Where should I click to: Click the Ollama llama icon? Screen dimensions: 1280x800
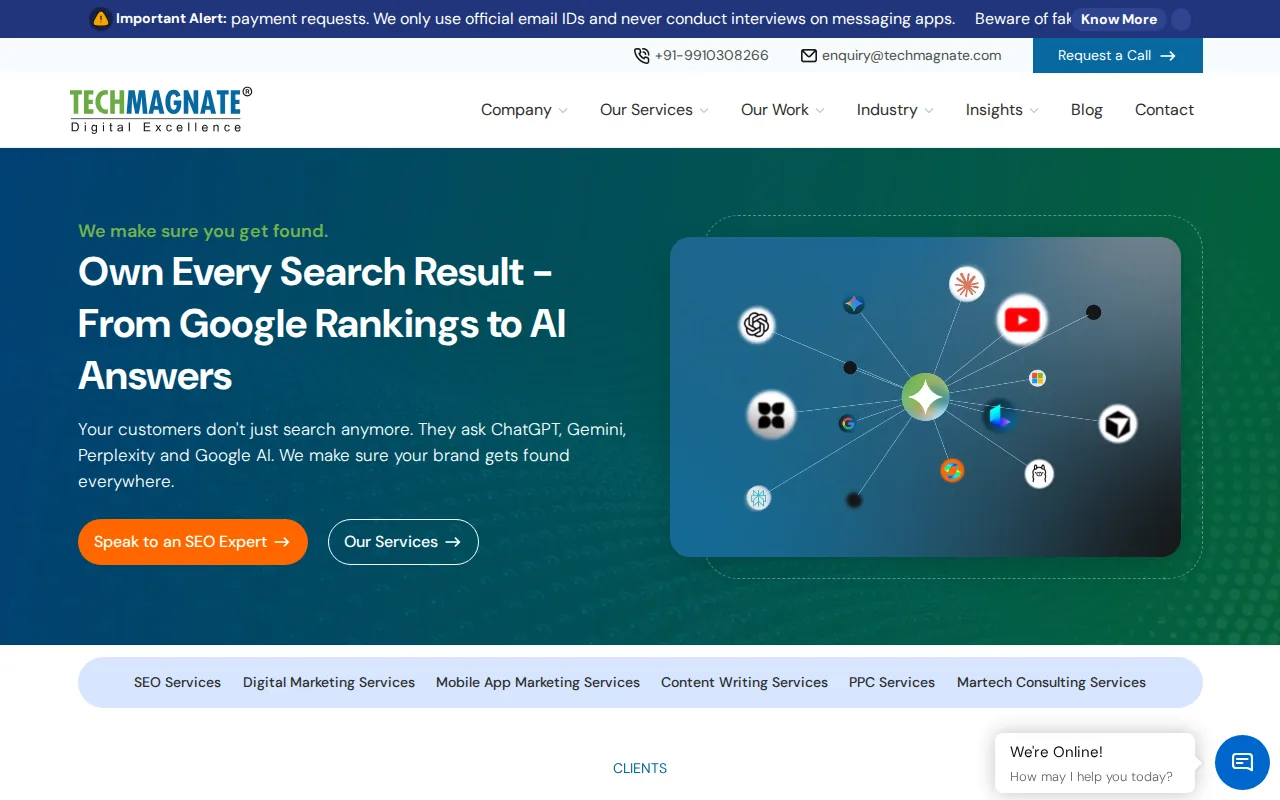[x=1039, y=474]
